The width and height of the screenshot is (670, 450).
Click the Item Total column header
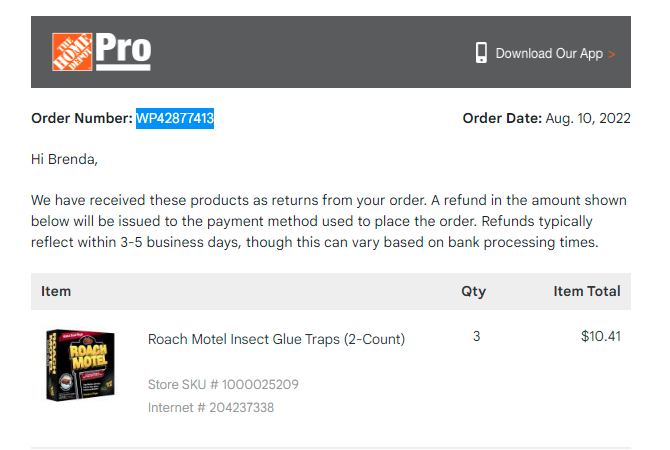point(587,291)
